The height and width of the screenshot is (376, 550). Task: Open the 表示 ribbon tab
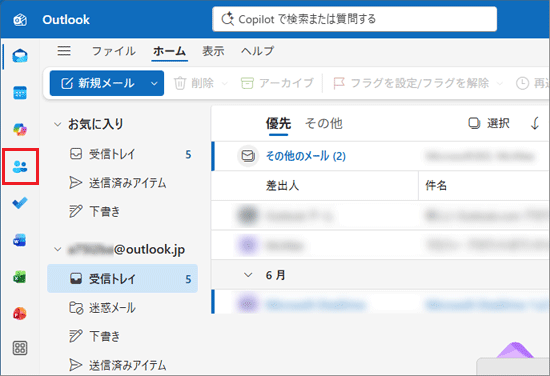coord(213,51)
